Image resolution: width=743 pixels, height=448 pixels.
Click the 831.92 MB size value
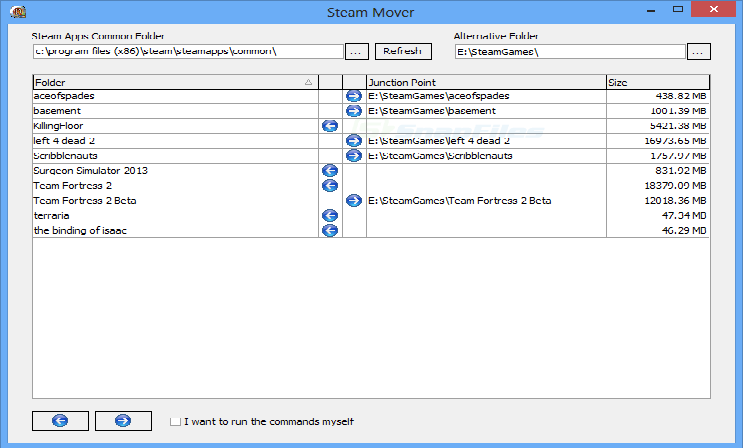[x=681, y=171]
